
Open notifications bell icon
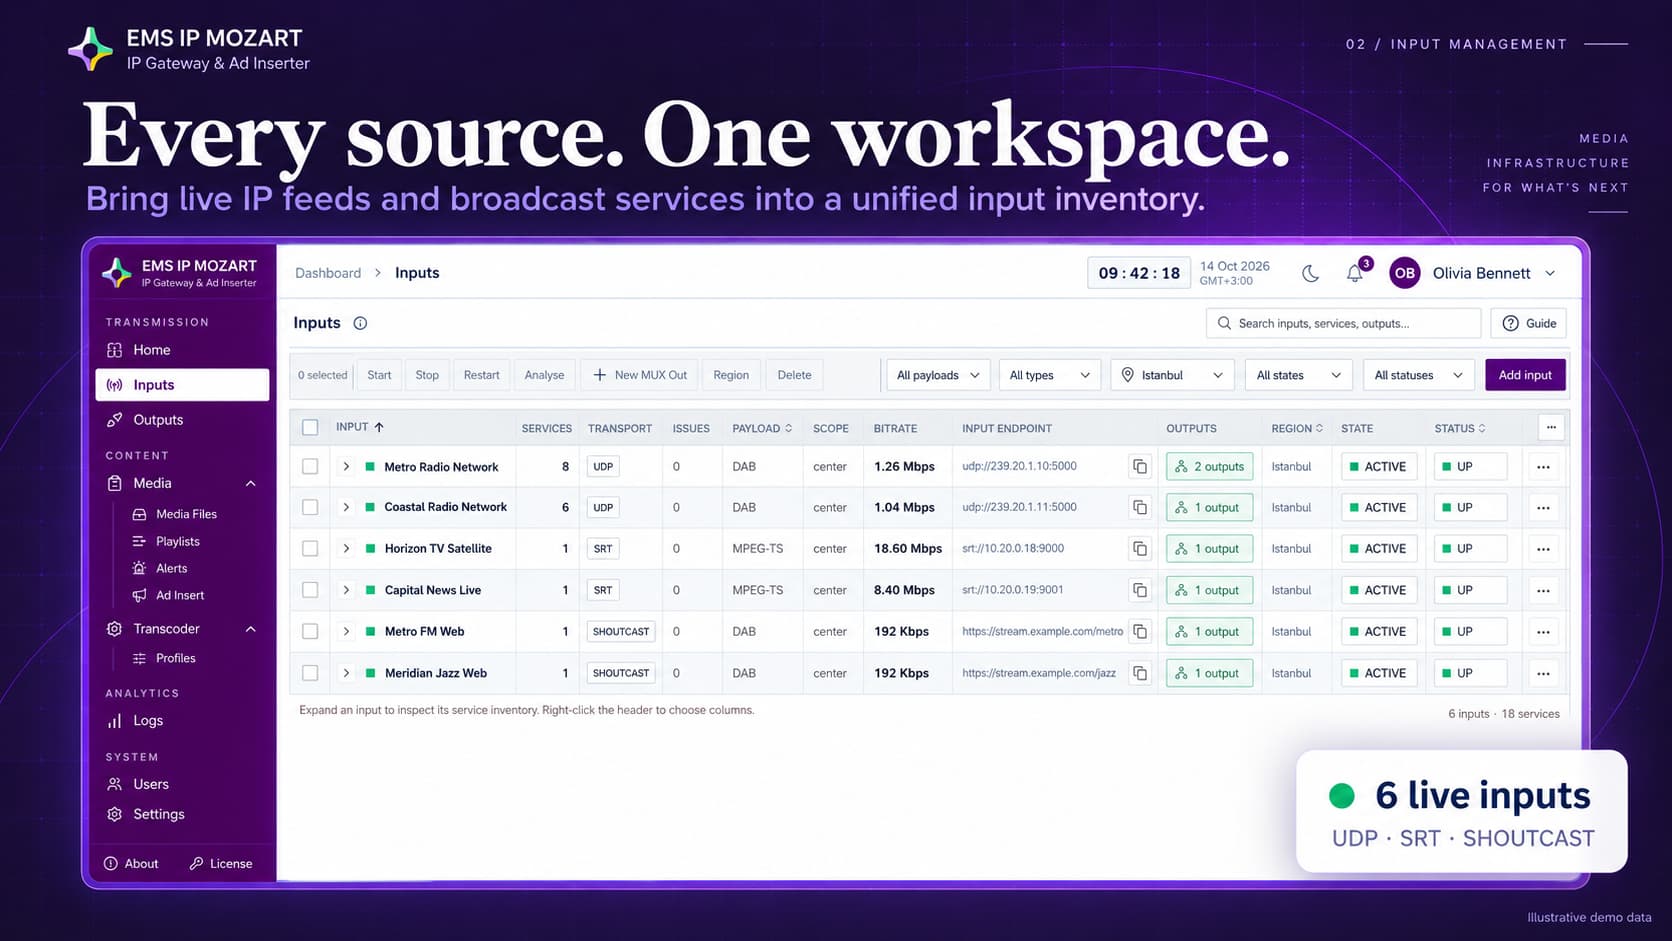[x=1355, y=273]
